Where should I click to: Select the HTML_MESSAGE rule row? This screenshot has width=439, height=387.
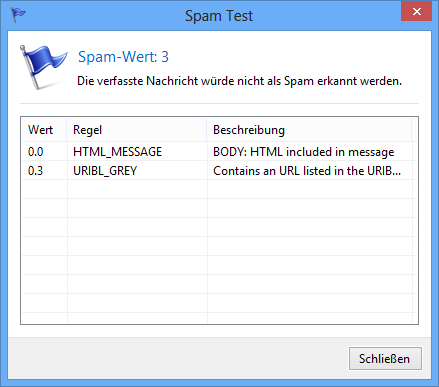pyautogui.click(x=219, y=152)
